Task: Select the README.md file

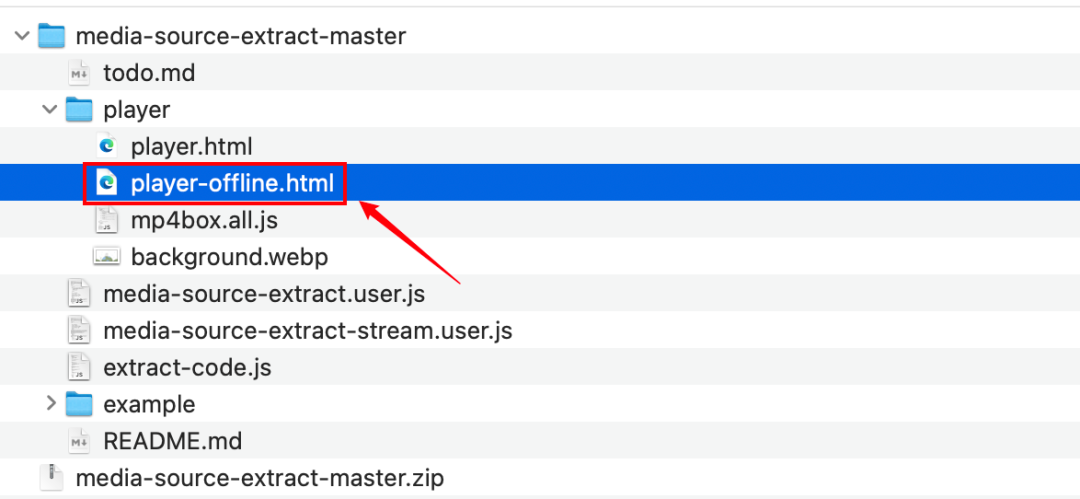Action: click(172, 441)
